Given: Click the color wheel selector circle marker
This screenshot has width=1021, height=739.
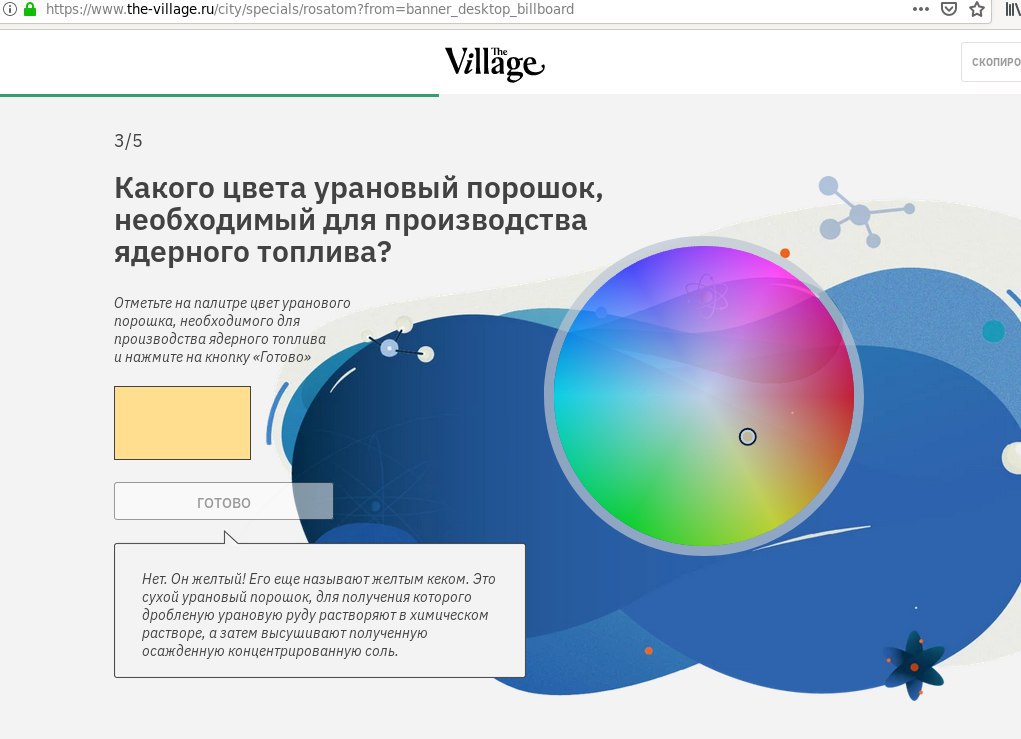Looking at the screenshot, I should (748, 436).
